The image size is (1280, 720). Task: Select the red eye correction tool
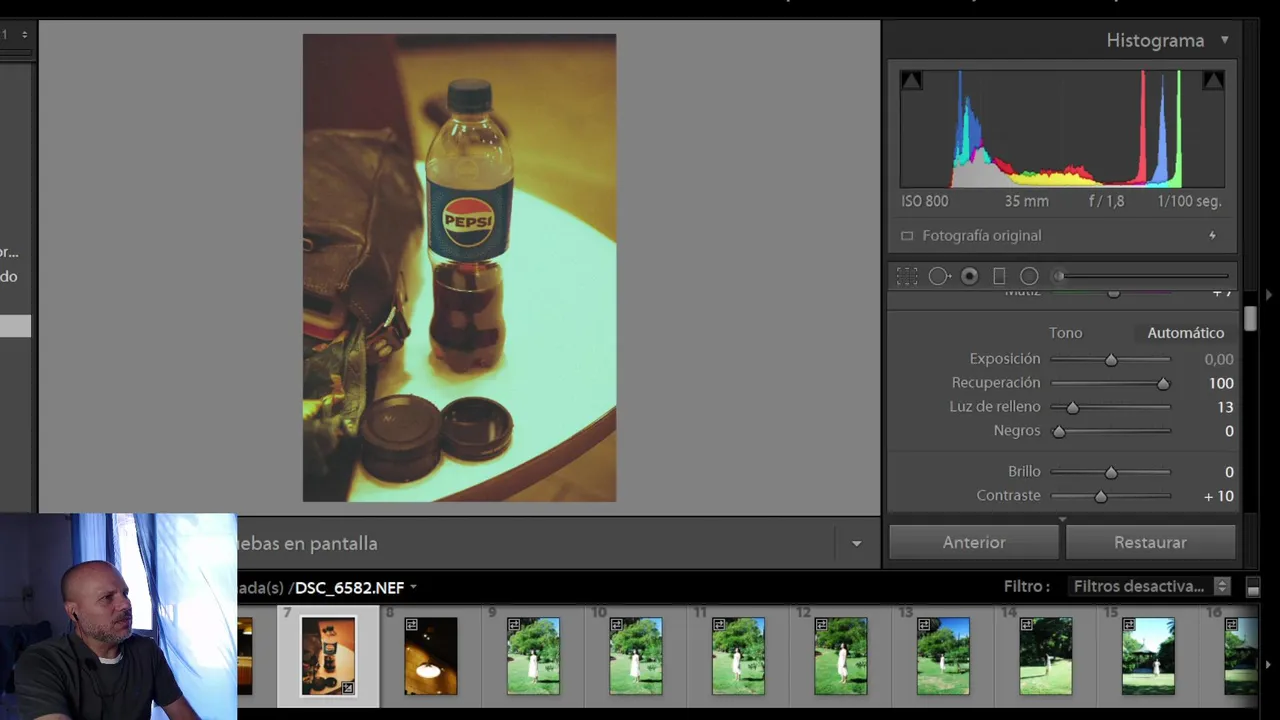click(x=969, y=276)
